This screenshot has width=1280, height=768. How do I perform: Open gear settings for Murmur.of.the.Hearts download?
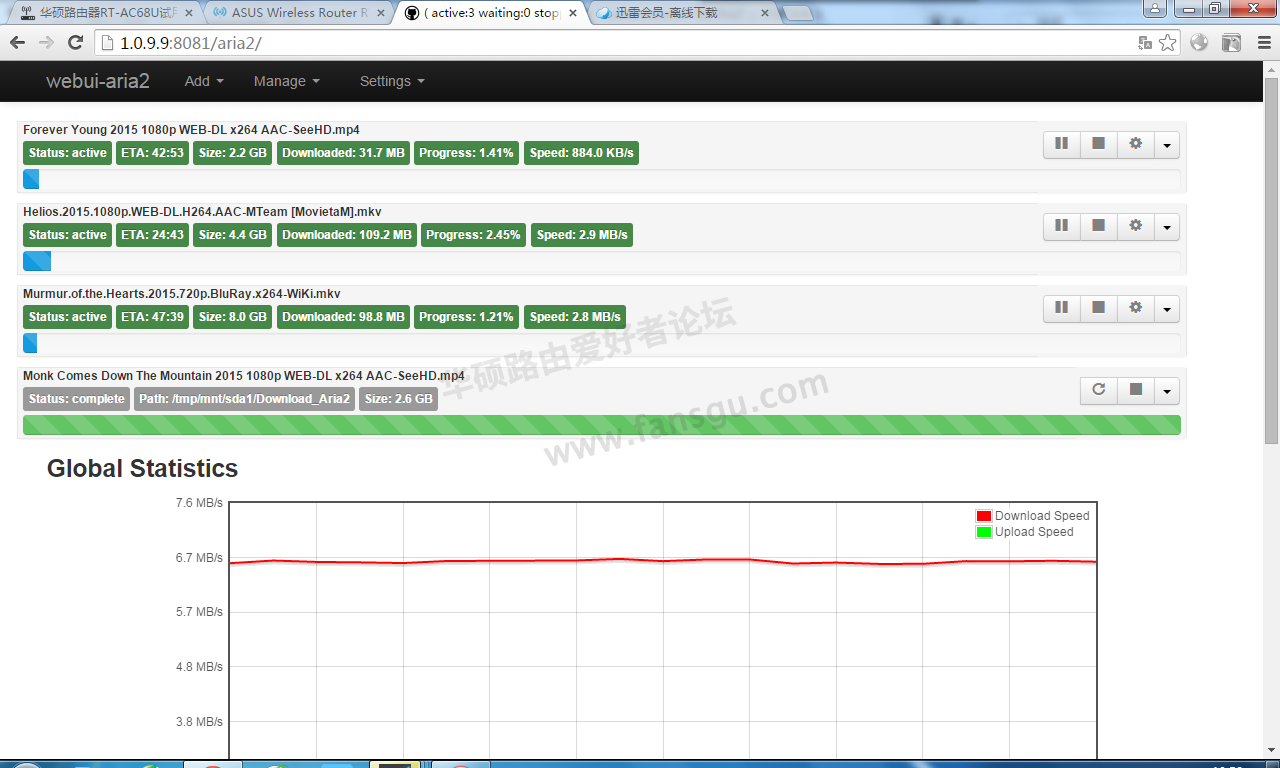[x=1135, y=308]
